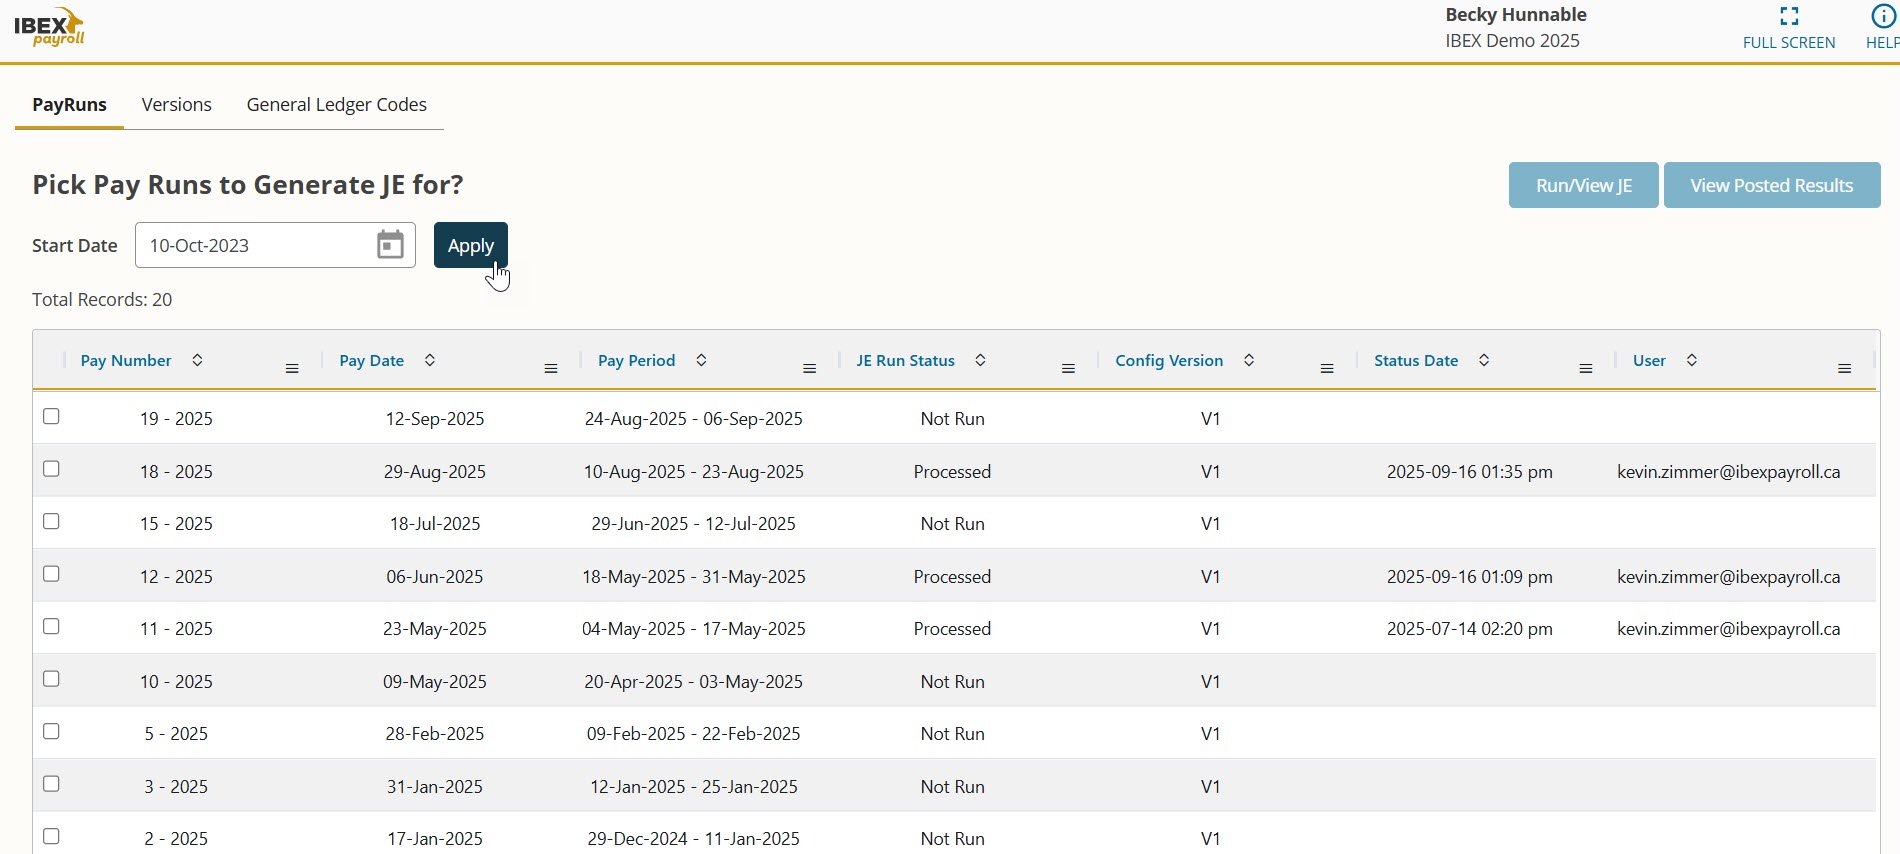Click the Apply button

471,245
